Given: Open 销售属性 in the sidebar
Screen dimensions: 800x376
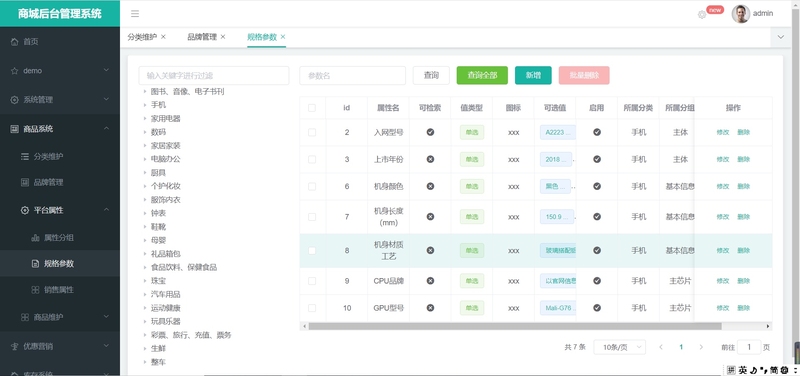Looking at the screenshot, I should tap(60, 290).
